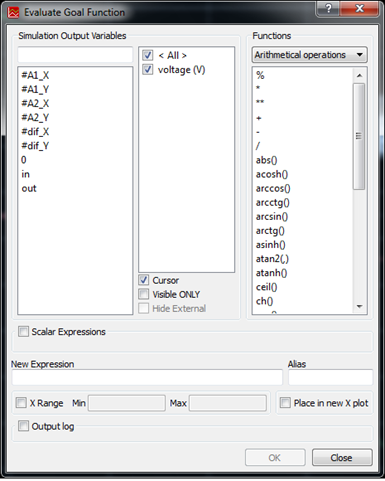The width and height of the screenshot is (385, 481).
Task: Choose the arcctg() function
Action: coord(273,202)
